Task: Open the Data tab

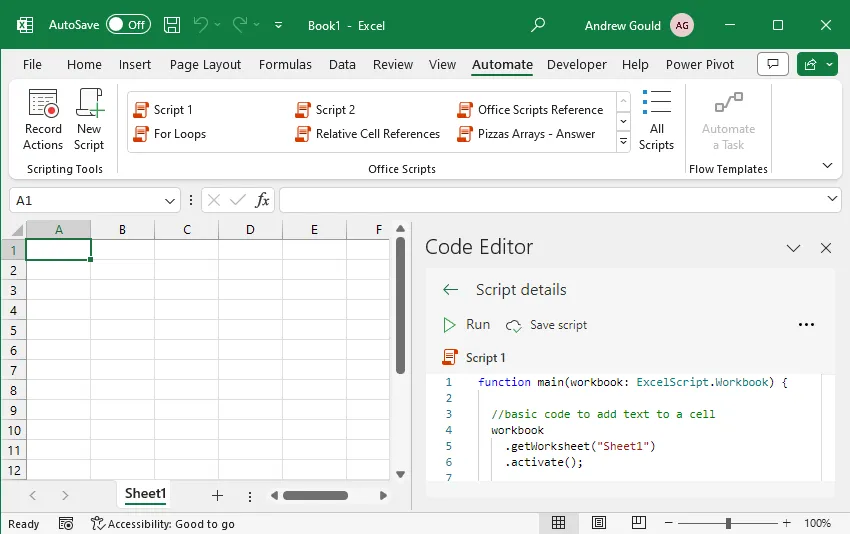Action: [342, 65]
